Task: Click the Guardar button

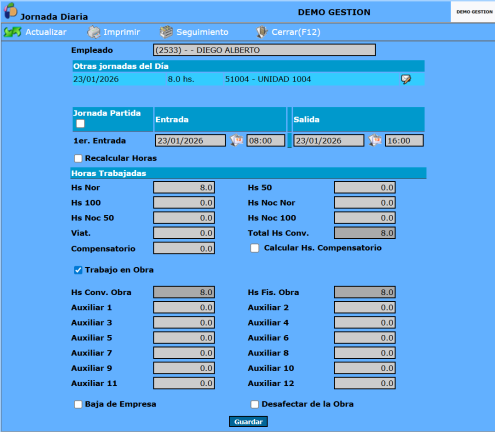Action: (248, 422)
